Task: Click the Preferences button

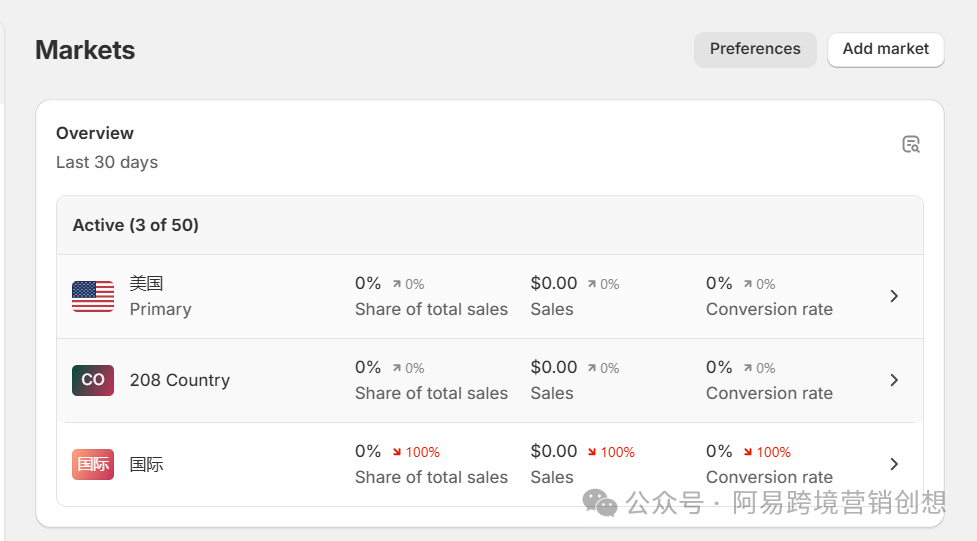Action: 755,49
